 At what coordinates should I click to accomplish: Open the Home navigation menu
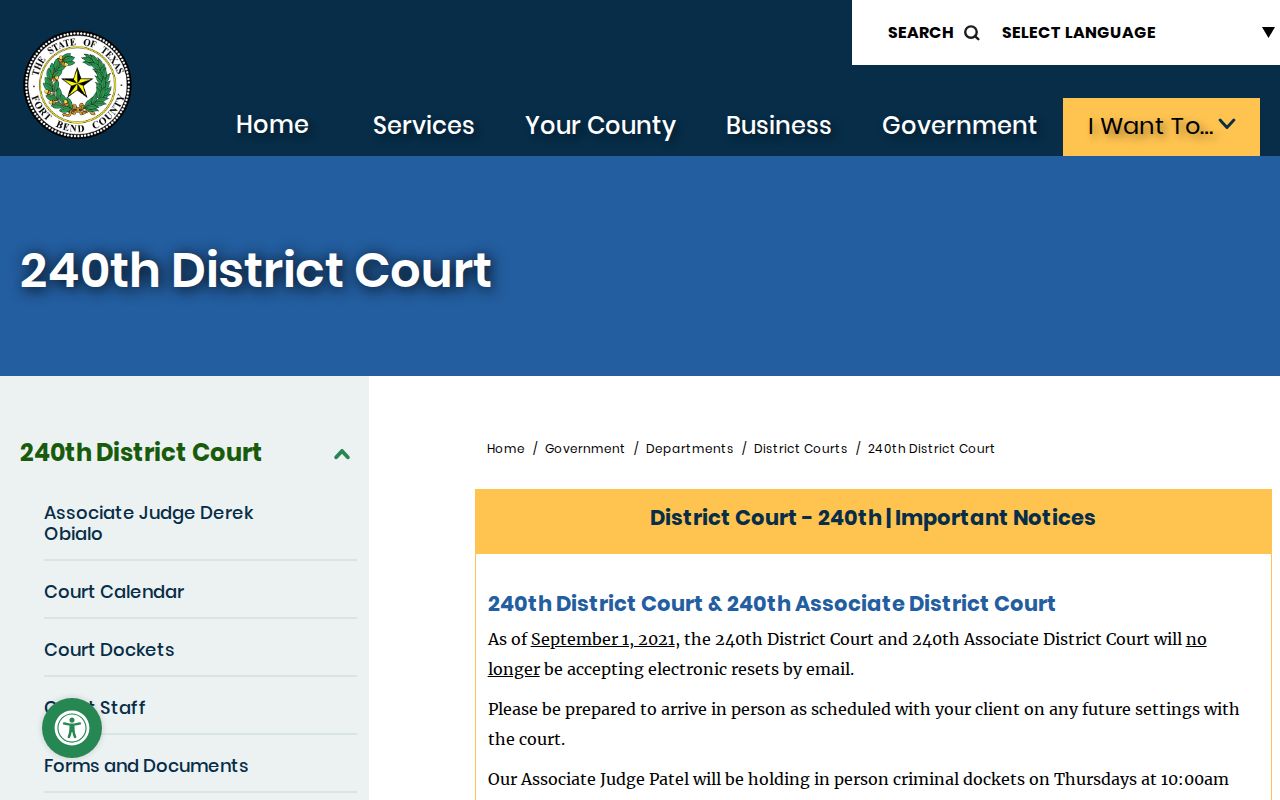point(272,125)
